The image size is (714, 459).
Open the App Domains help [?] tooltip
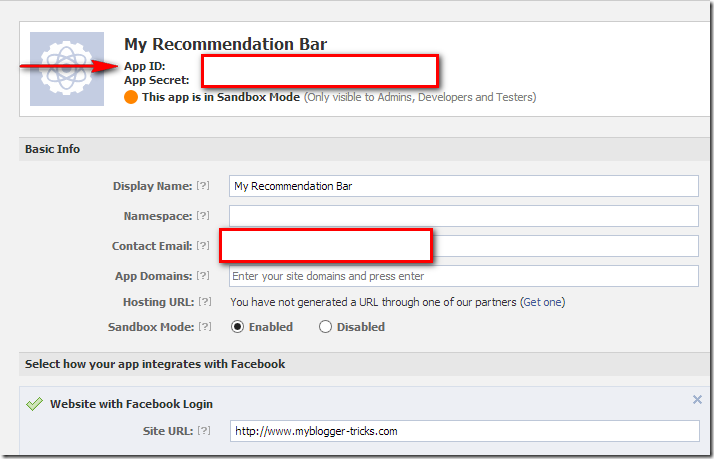click(x=203, y=276)
